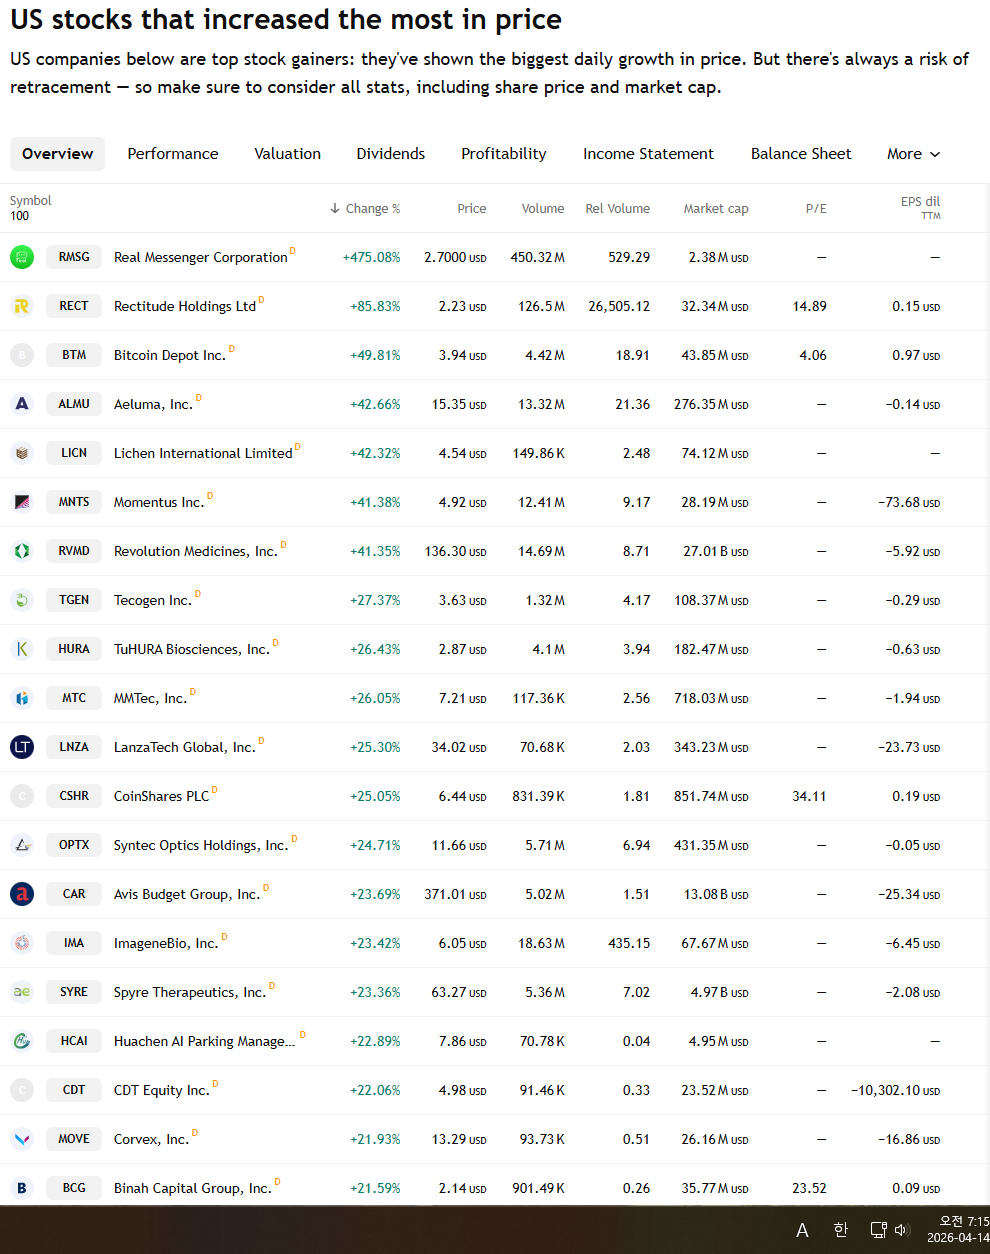Click the 435.15 rel volume value

pos(629,944)
